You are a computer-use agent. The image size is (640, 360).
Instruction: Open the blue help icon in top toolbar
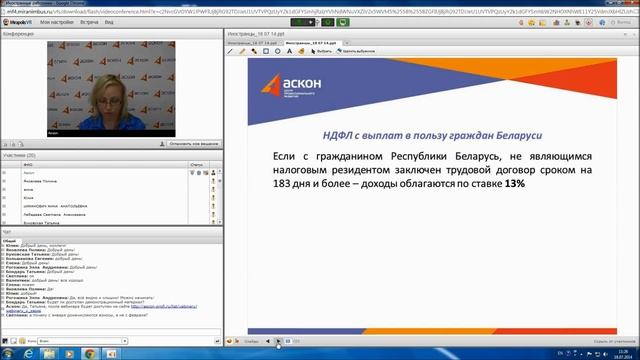pos(602,22)
